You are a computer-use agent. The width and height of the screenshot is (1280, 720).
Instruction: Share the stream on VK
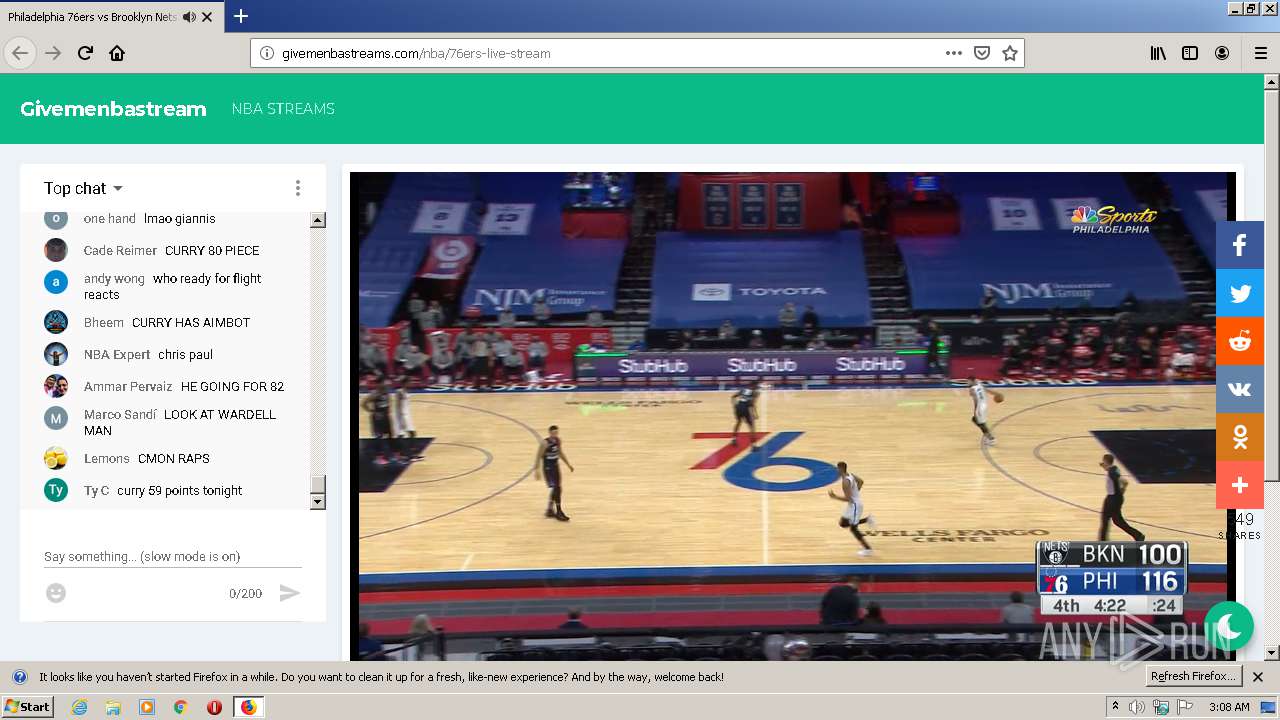point(1240,389)
